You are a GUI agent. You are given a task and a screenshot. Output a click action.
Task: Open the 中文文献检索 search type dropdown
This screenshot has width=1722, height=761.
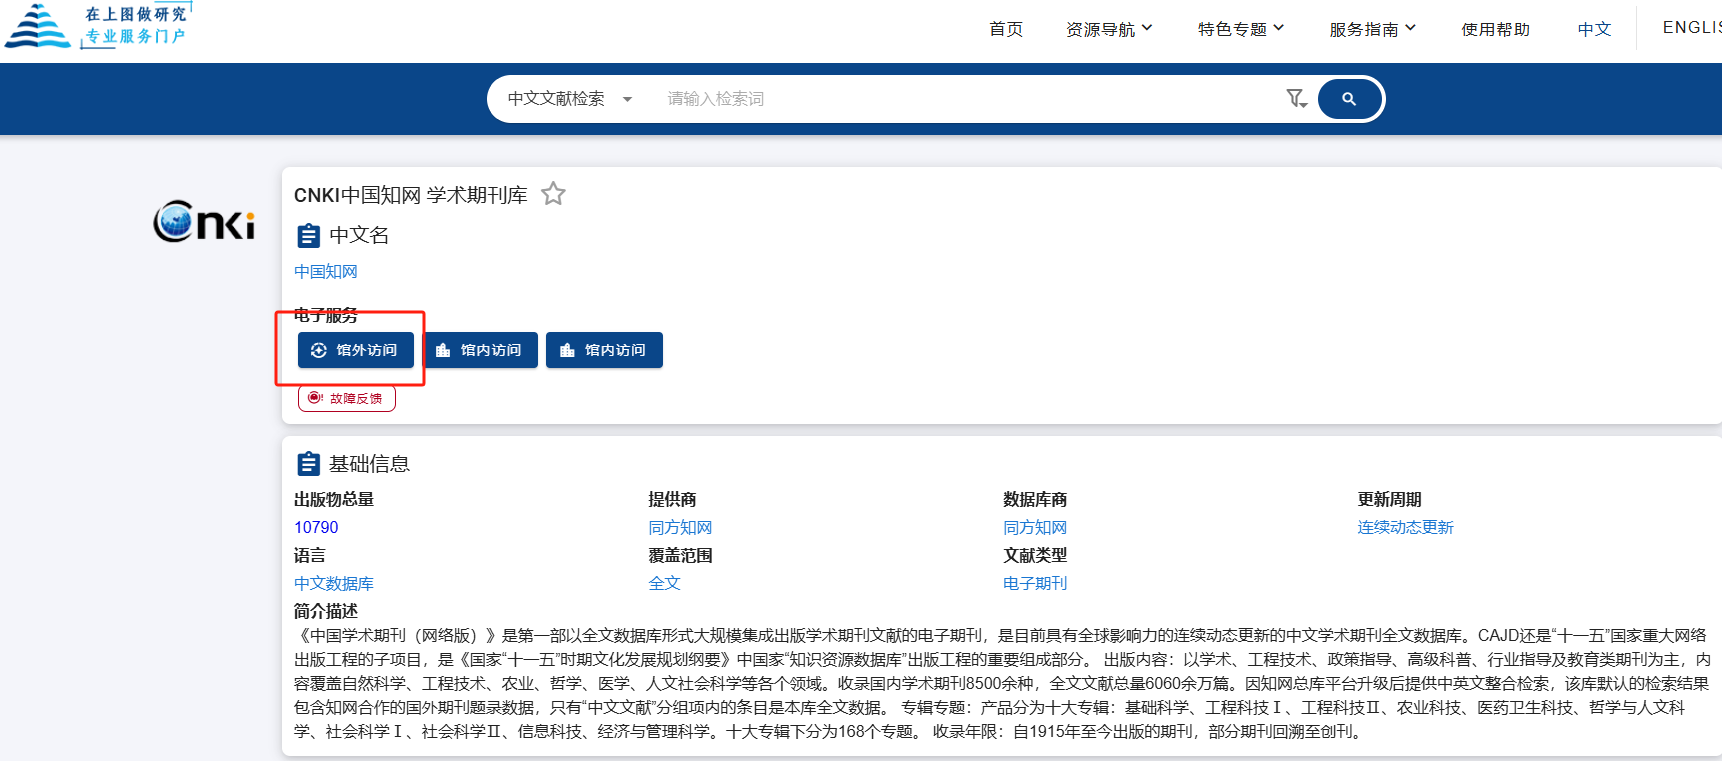pyautogui.click(x=570, y=99)
